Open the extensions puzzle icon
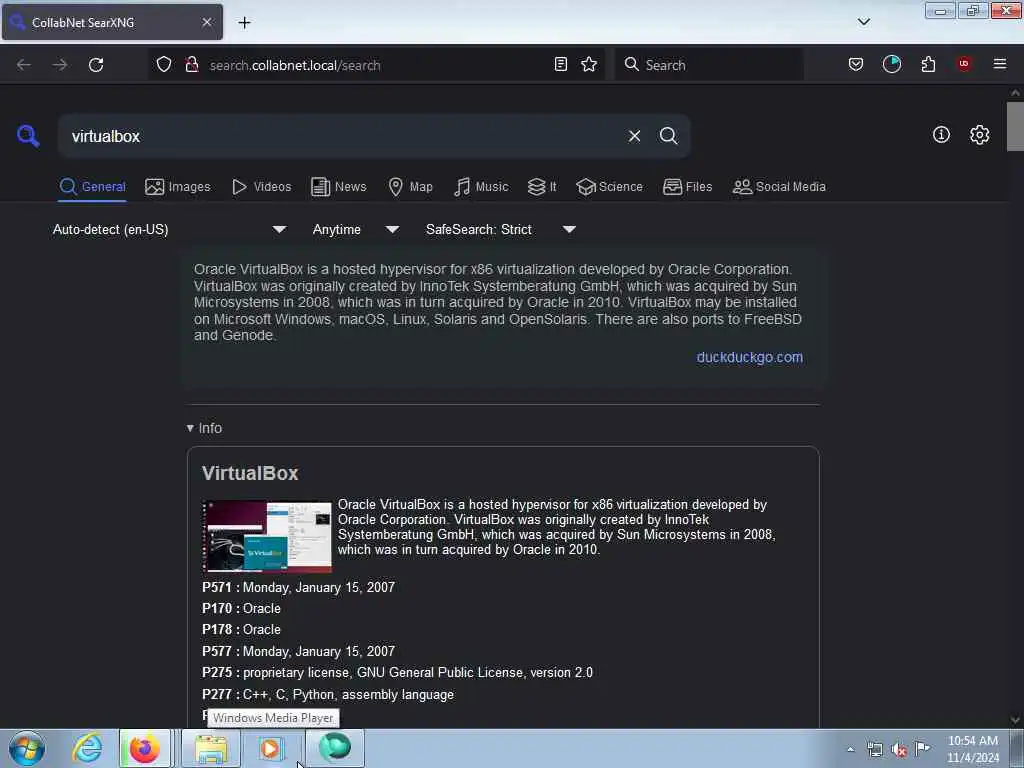 point(928,65)
